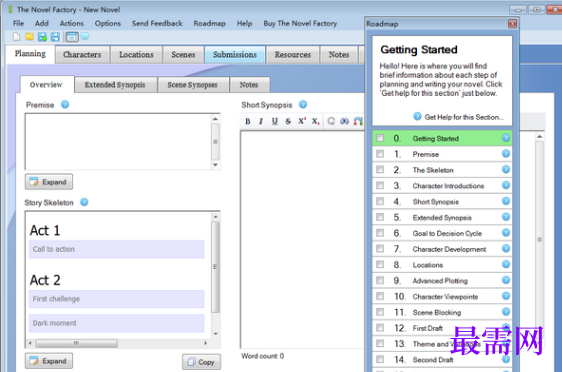Check the Goal to Decision Cycle checkbox

[380, 233]
